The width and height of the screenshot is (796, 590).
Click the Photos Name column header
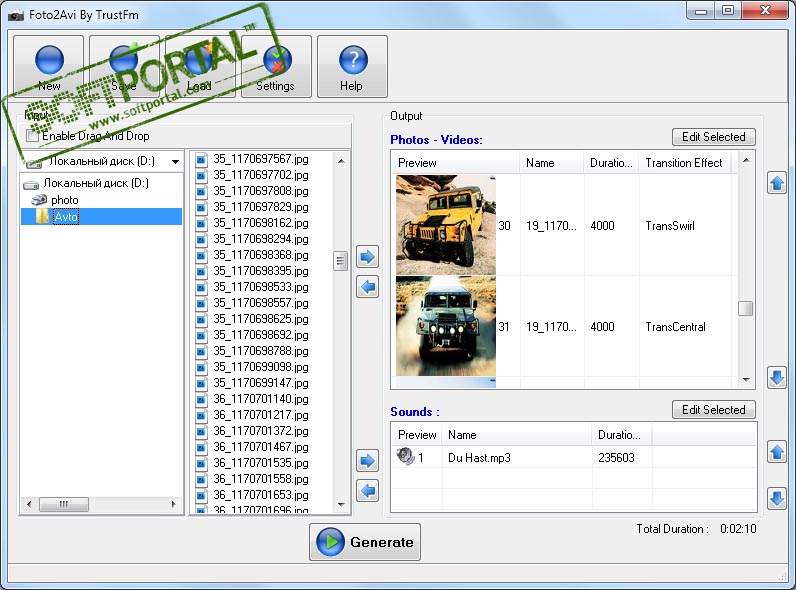[552, 163]
